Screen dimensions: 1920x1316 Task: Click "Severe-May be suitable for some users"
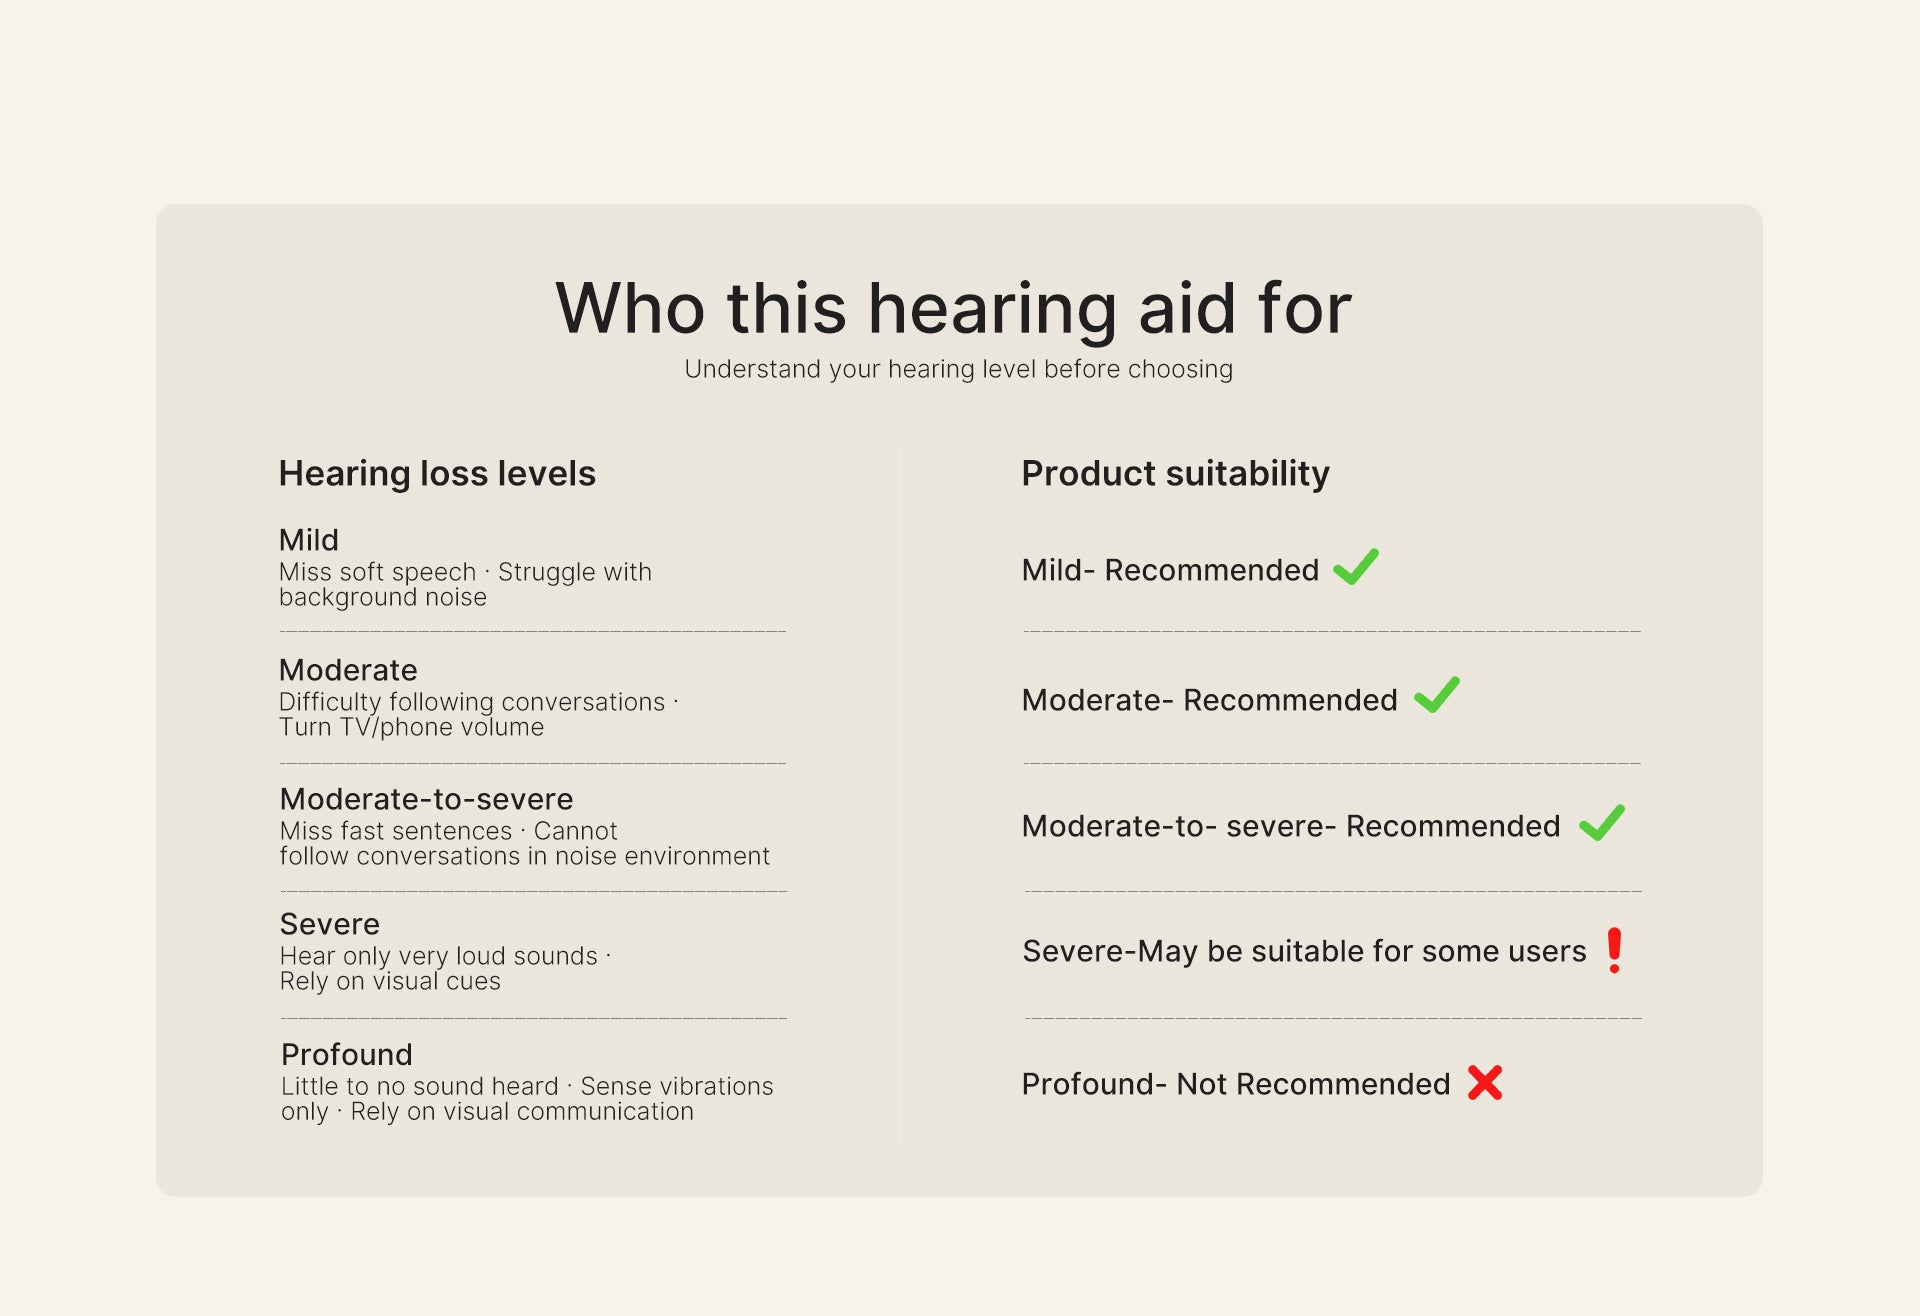1304,951
